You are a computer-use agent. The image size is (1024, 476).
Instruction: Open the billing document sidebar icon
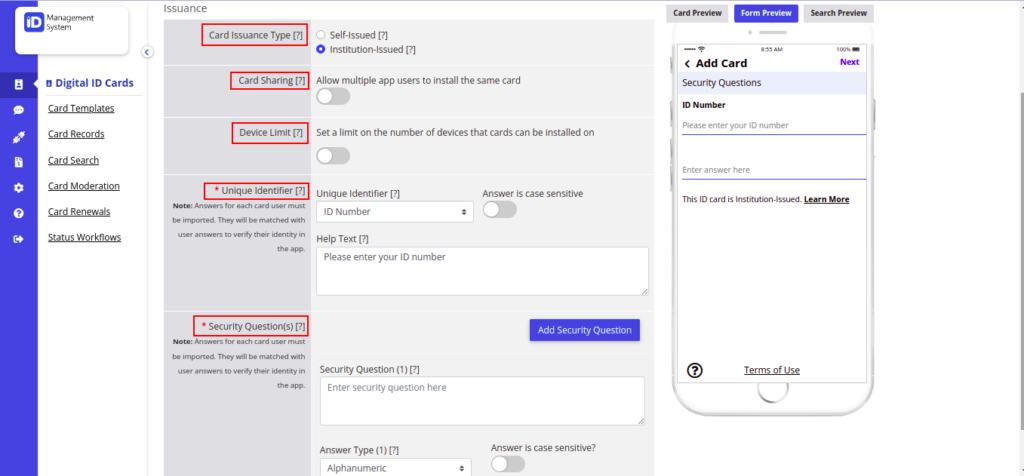[x=18, y=162]
